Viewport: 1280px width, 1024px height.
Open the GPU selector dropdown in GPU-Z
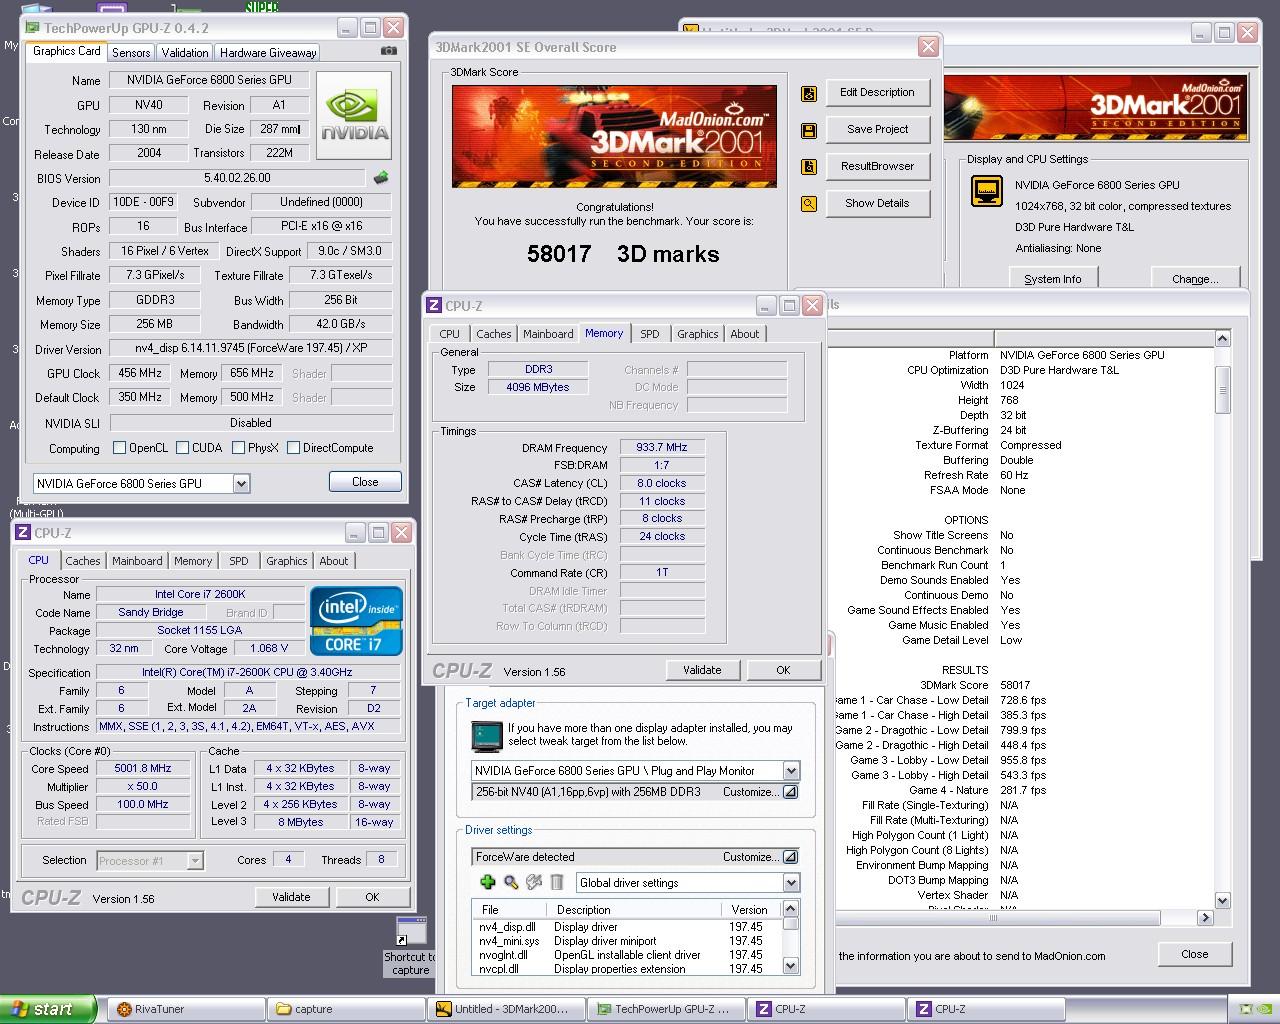[x=241, y=484]
